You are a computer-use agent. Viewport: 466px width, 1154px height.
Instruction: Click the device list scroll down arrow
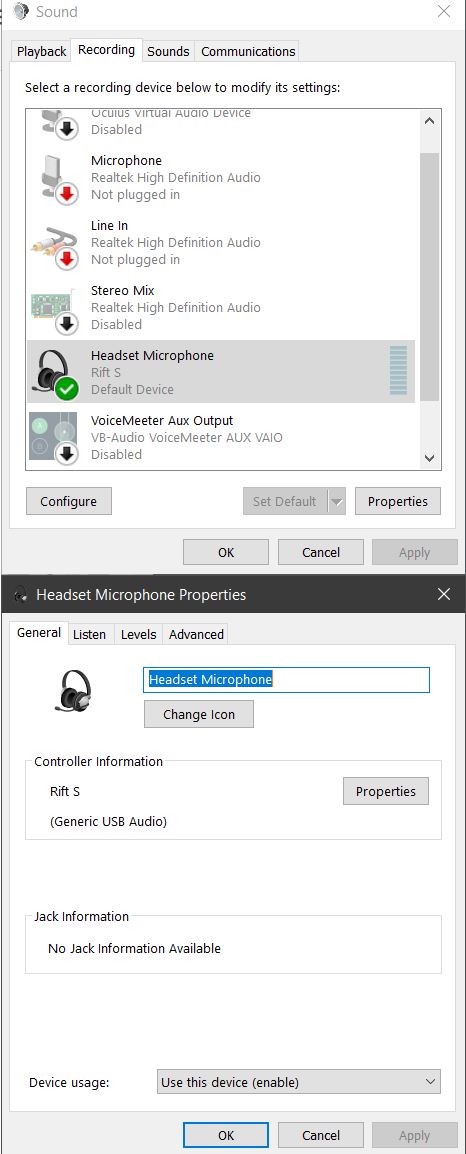tap(430, 458)
